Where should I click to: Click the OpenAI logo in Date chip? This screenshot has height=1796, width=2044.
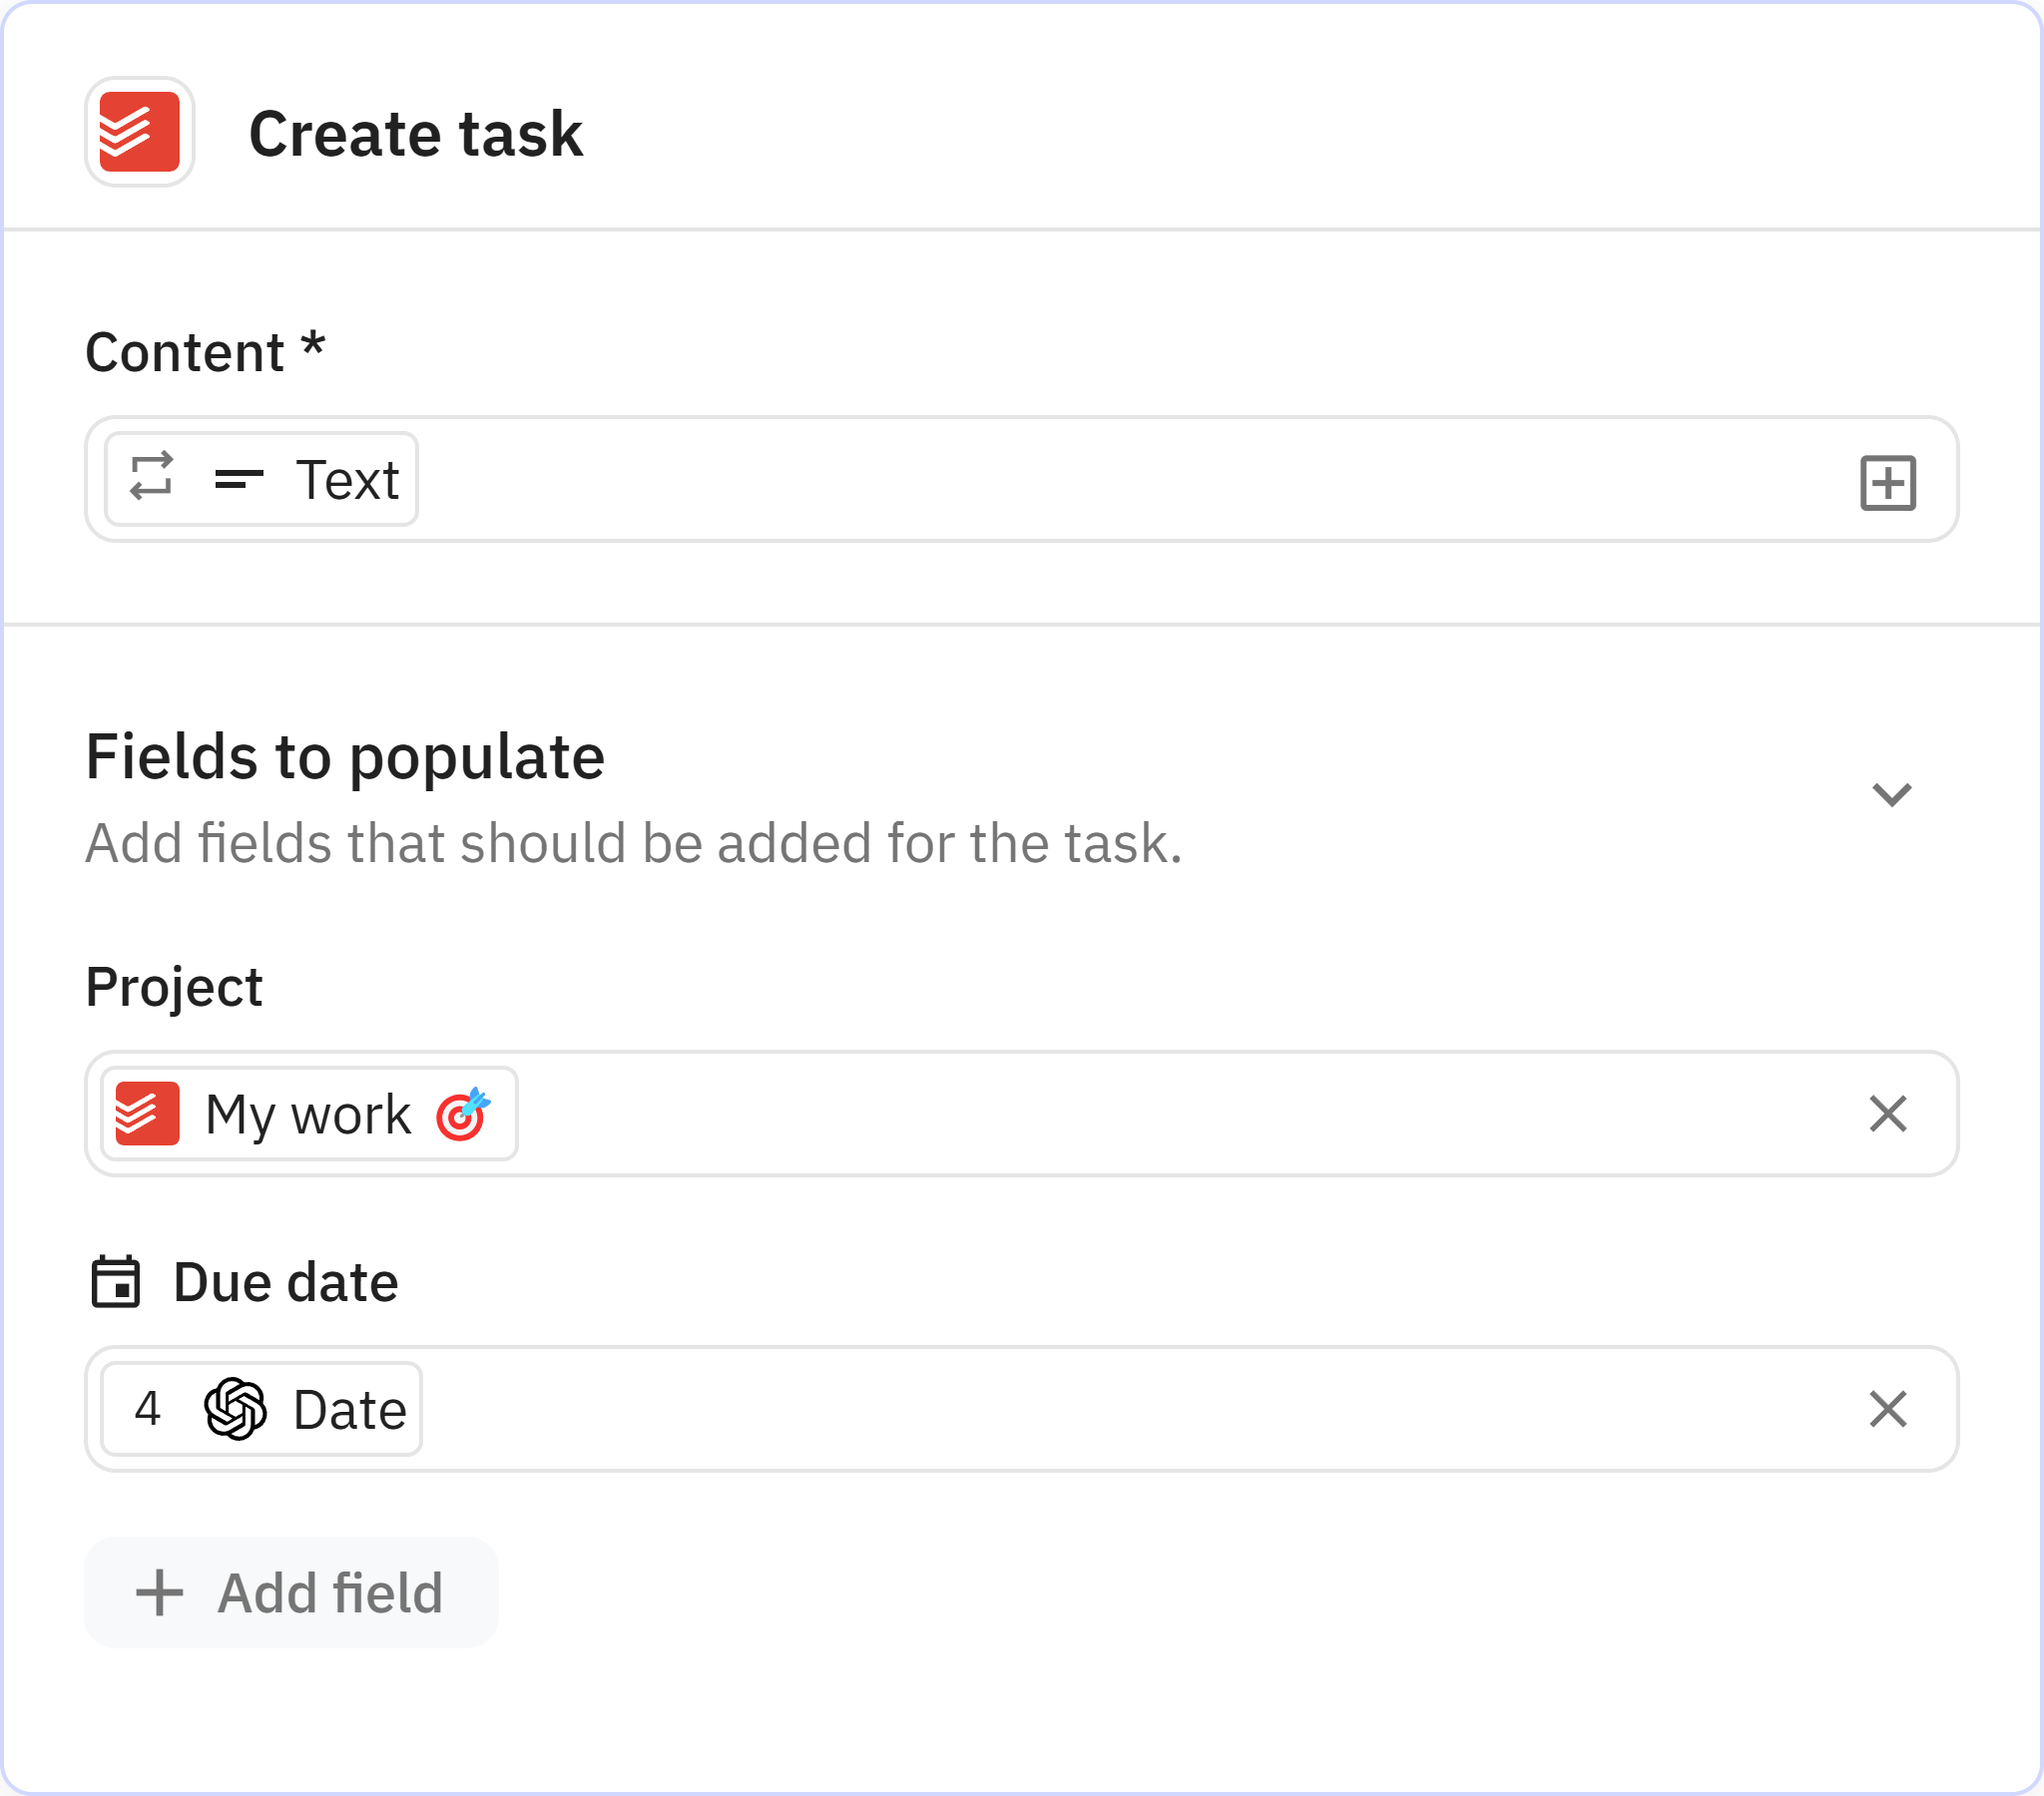click(x=235, y=1409)
